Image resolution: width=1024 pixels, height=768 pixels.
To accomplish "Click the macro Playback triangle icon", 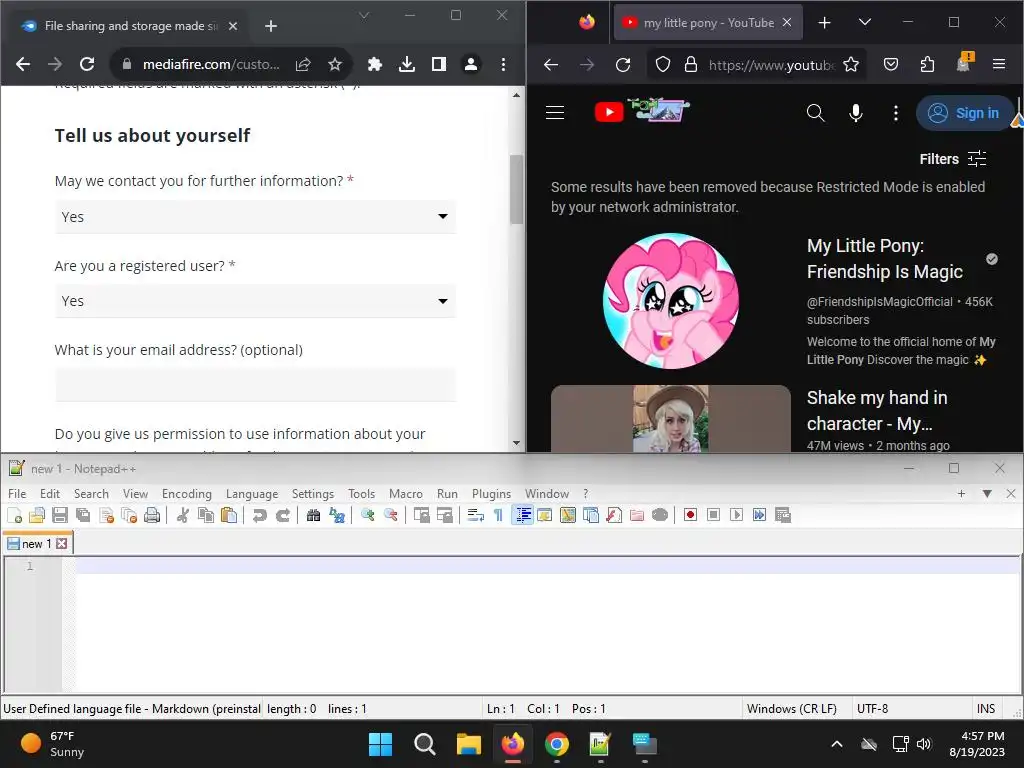I will [x=737, y=515].
